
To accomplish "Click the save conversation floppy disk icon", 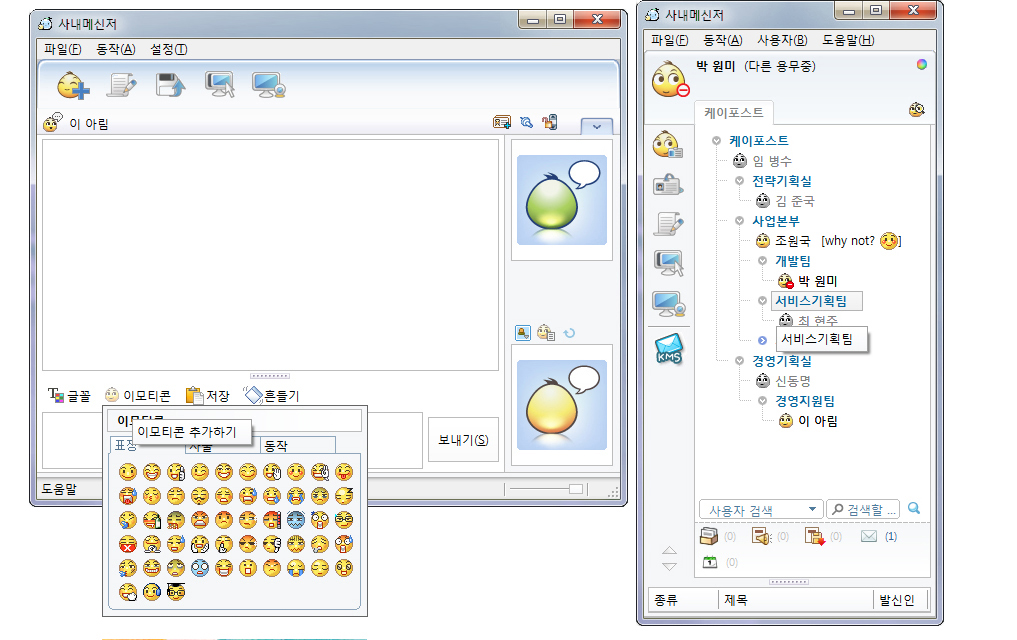I will click(171, 86).
